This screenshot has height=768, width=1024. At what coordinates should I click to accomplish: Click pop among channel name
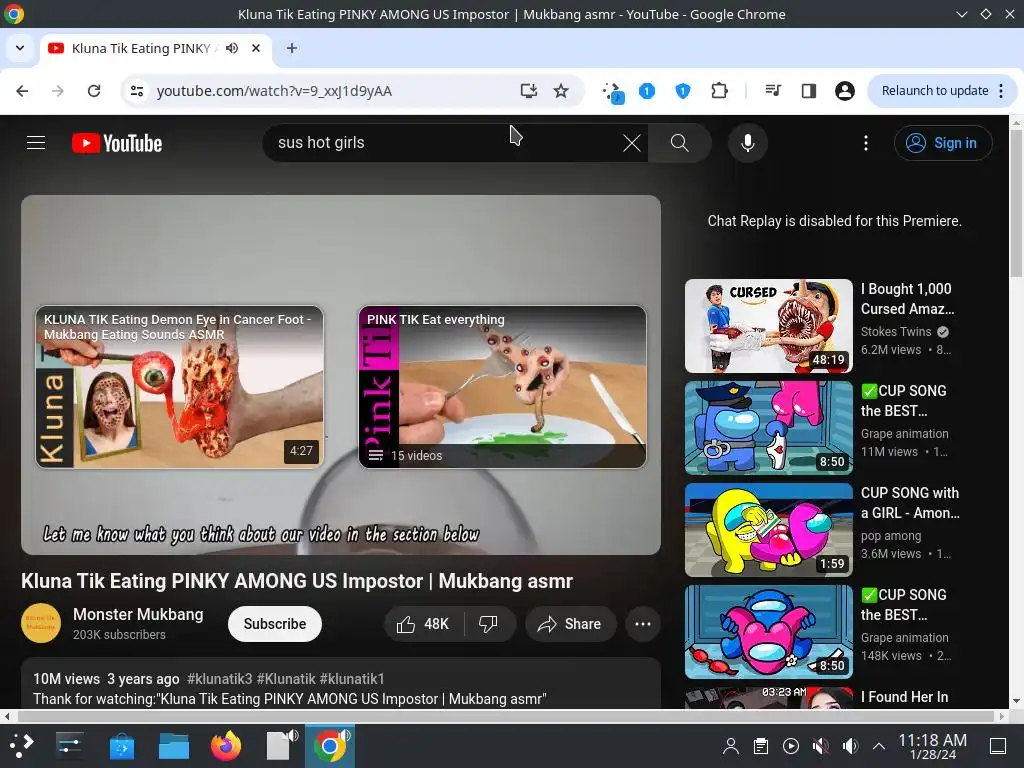pyautogui.click(x=891, y=536)
